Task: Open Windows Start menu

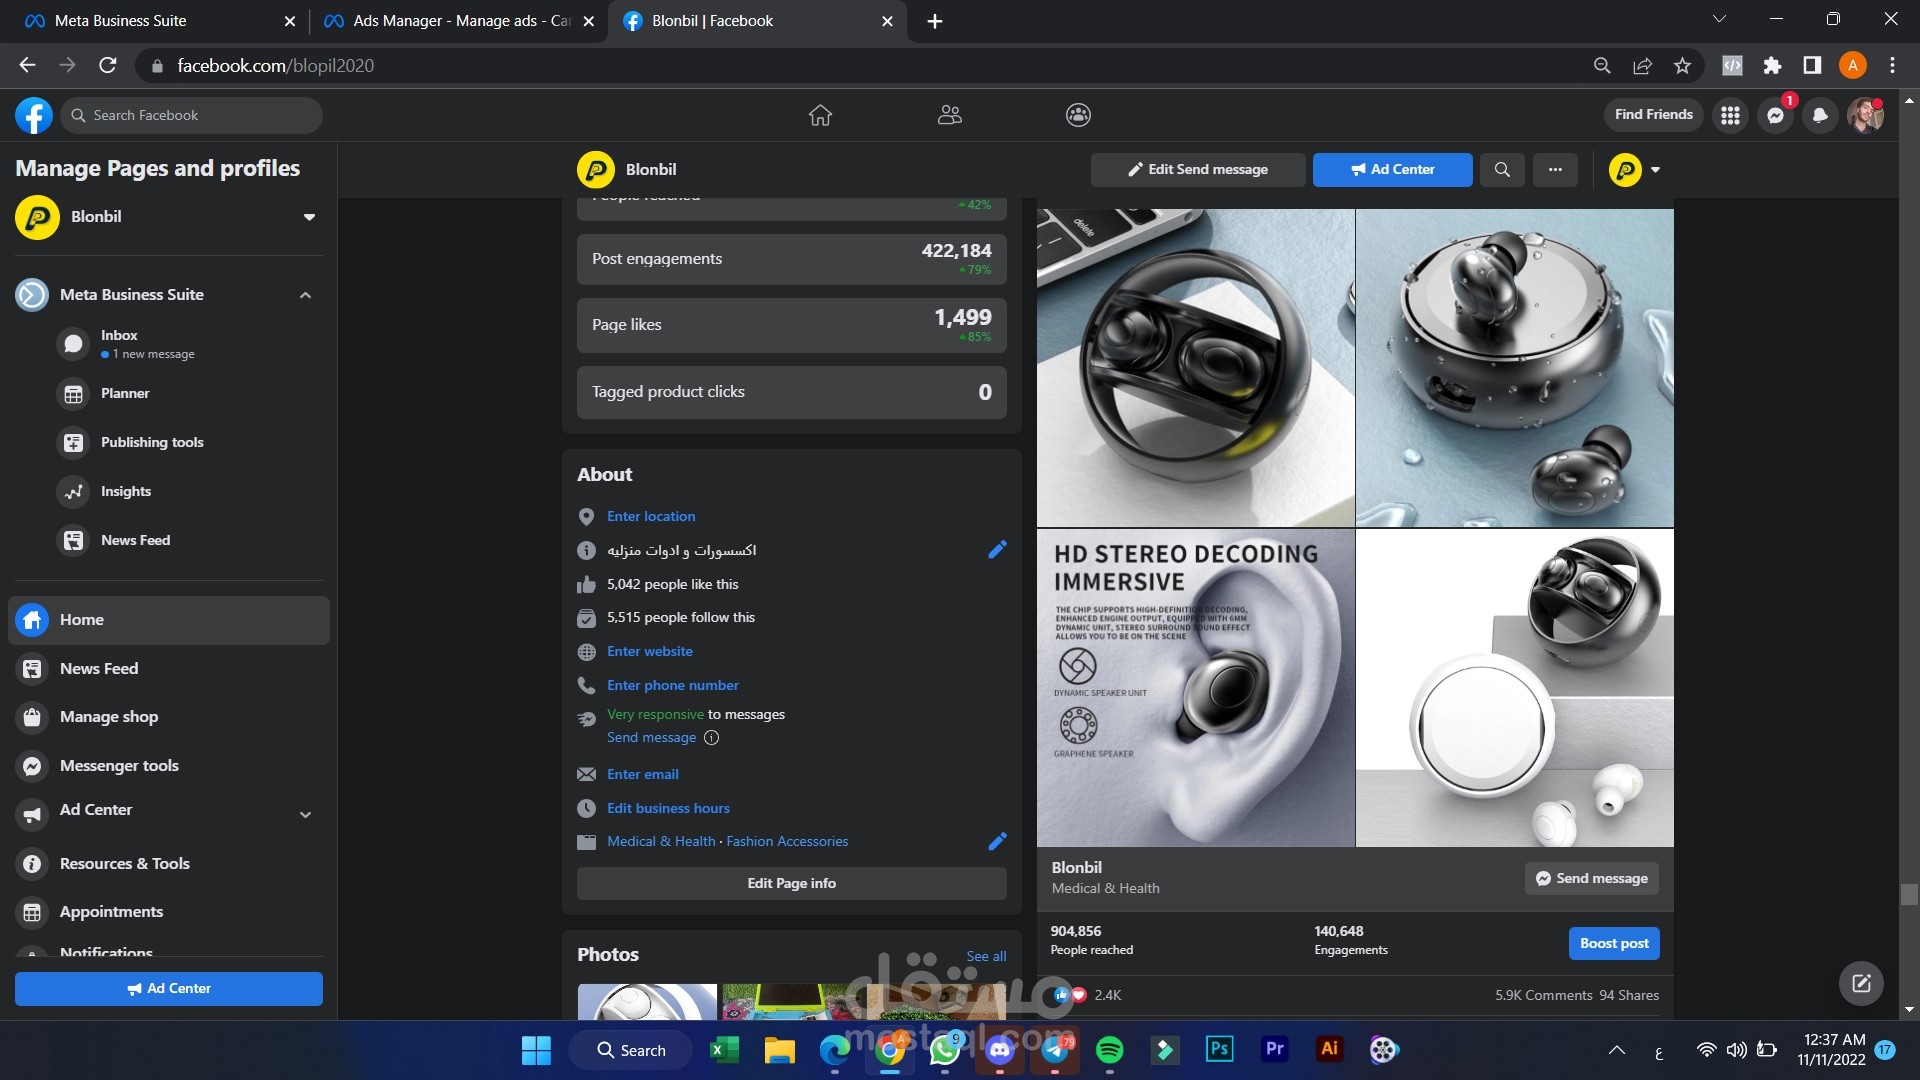Action: tap(536, 1050)
